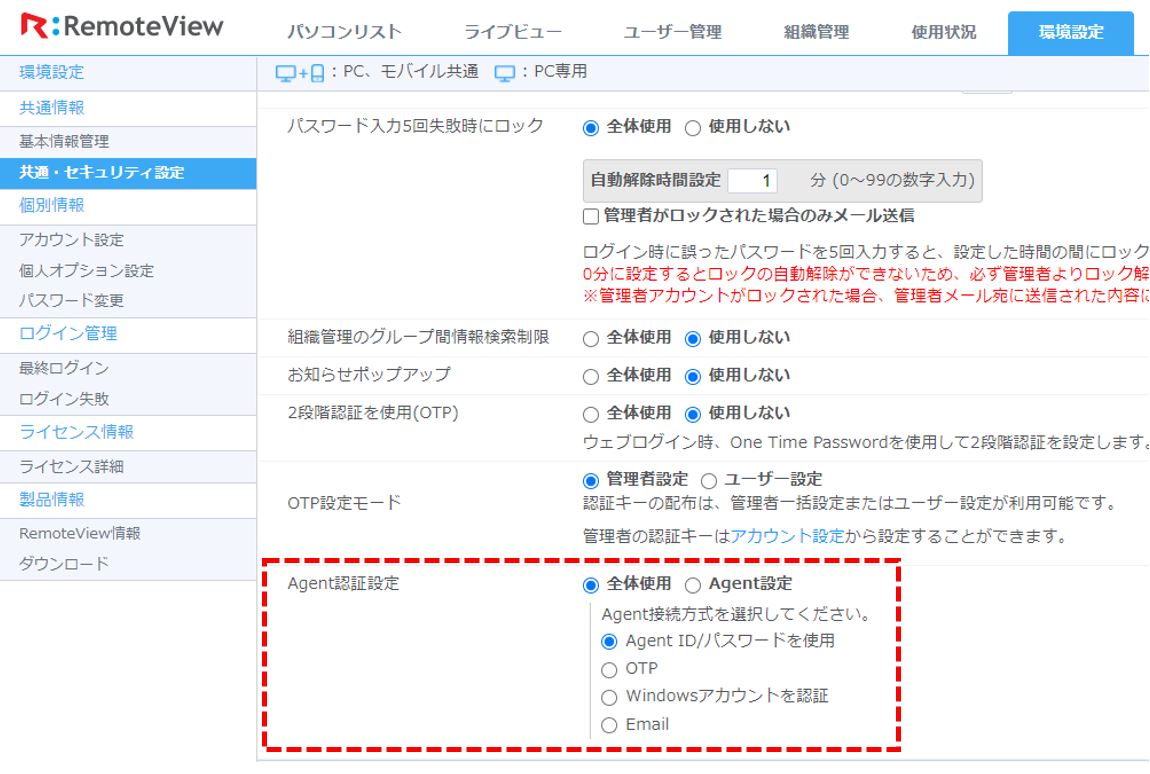Click the ライセンス情報 section heading
The width and height of the screenshot is (1150, 774).
pos(76,432)
